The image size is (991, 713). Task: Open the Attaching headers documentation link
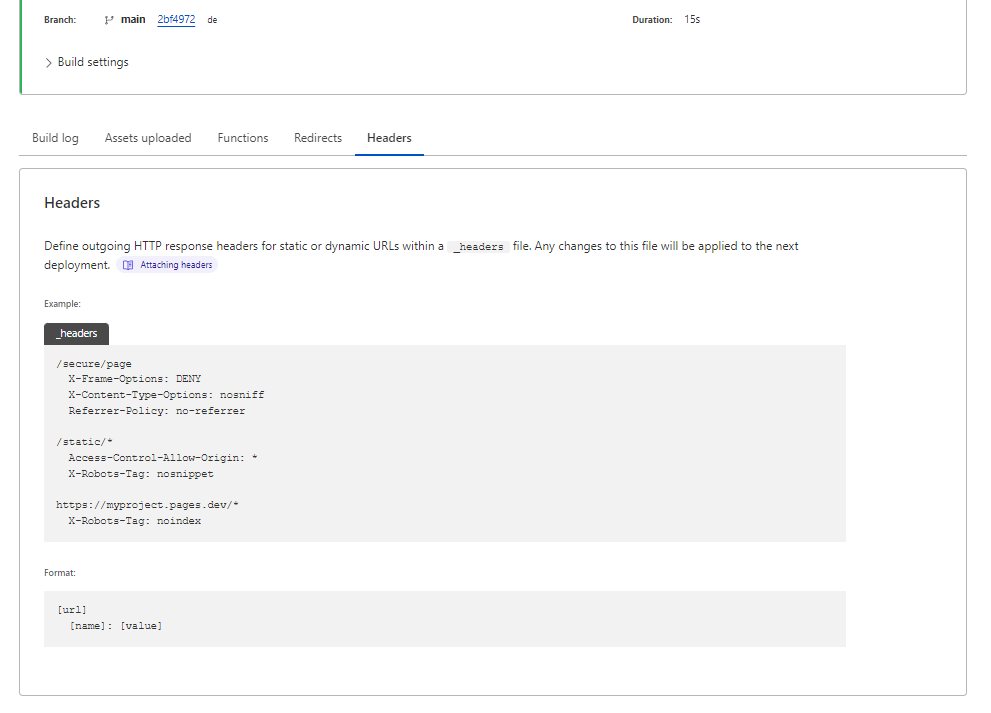167,264
